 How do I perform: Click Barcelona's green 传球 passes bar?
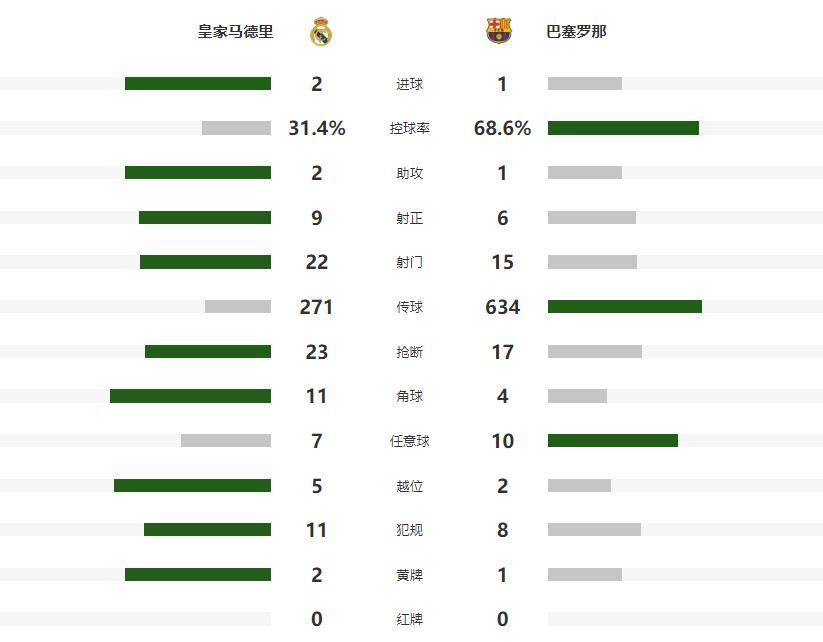(x=625, y=307)
